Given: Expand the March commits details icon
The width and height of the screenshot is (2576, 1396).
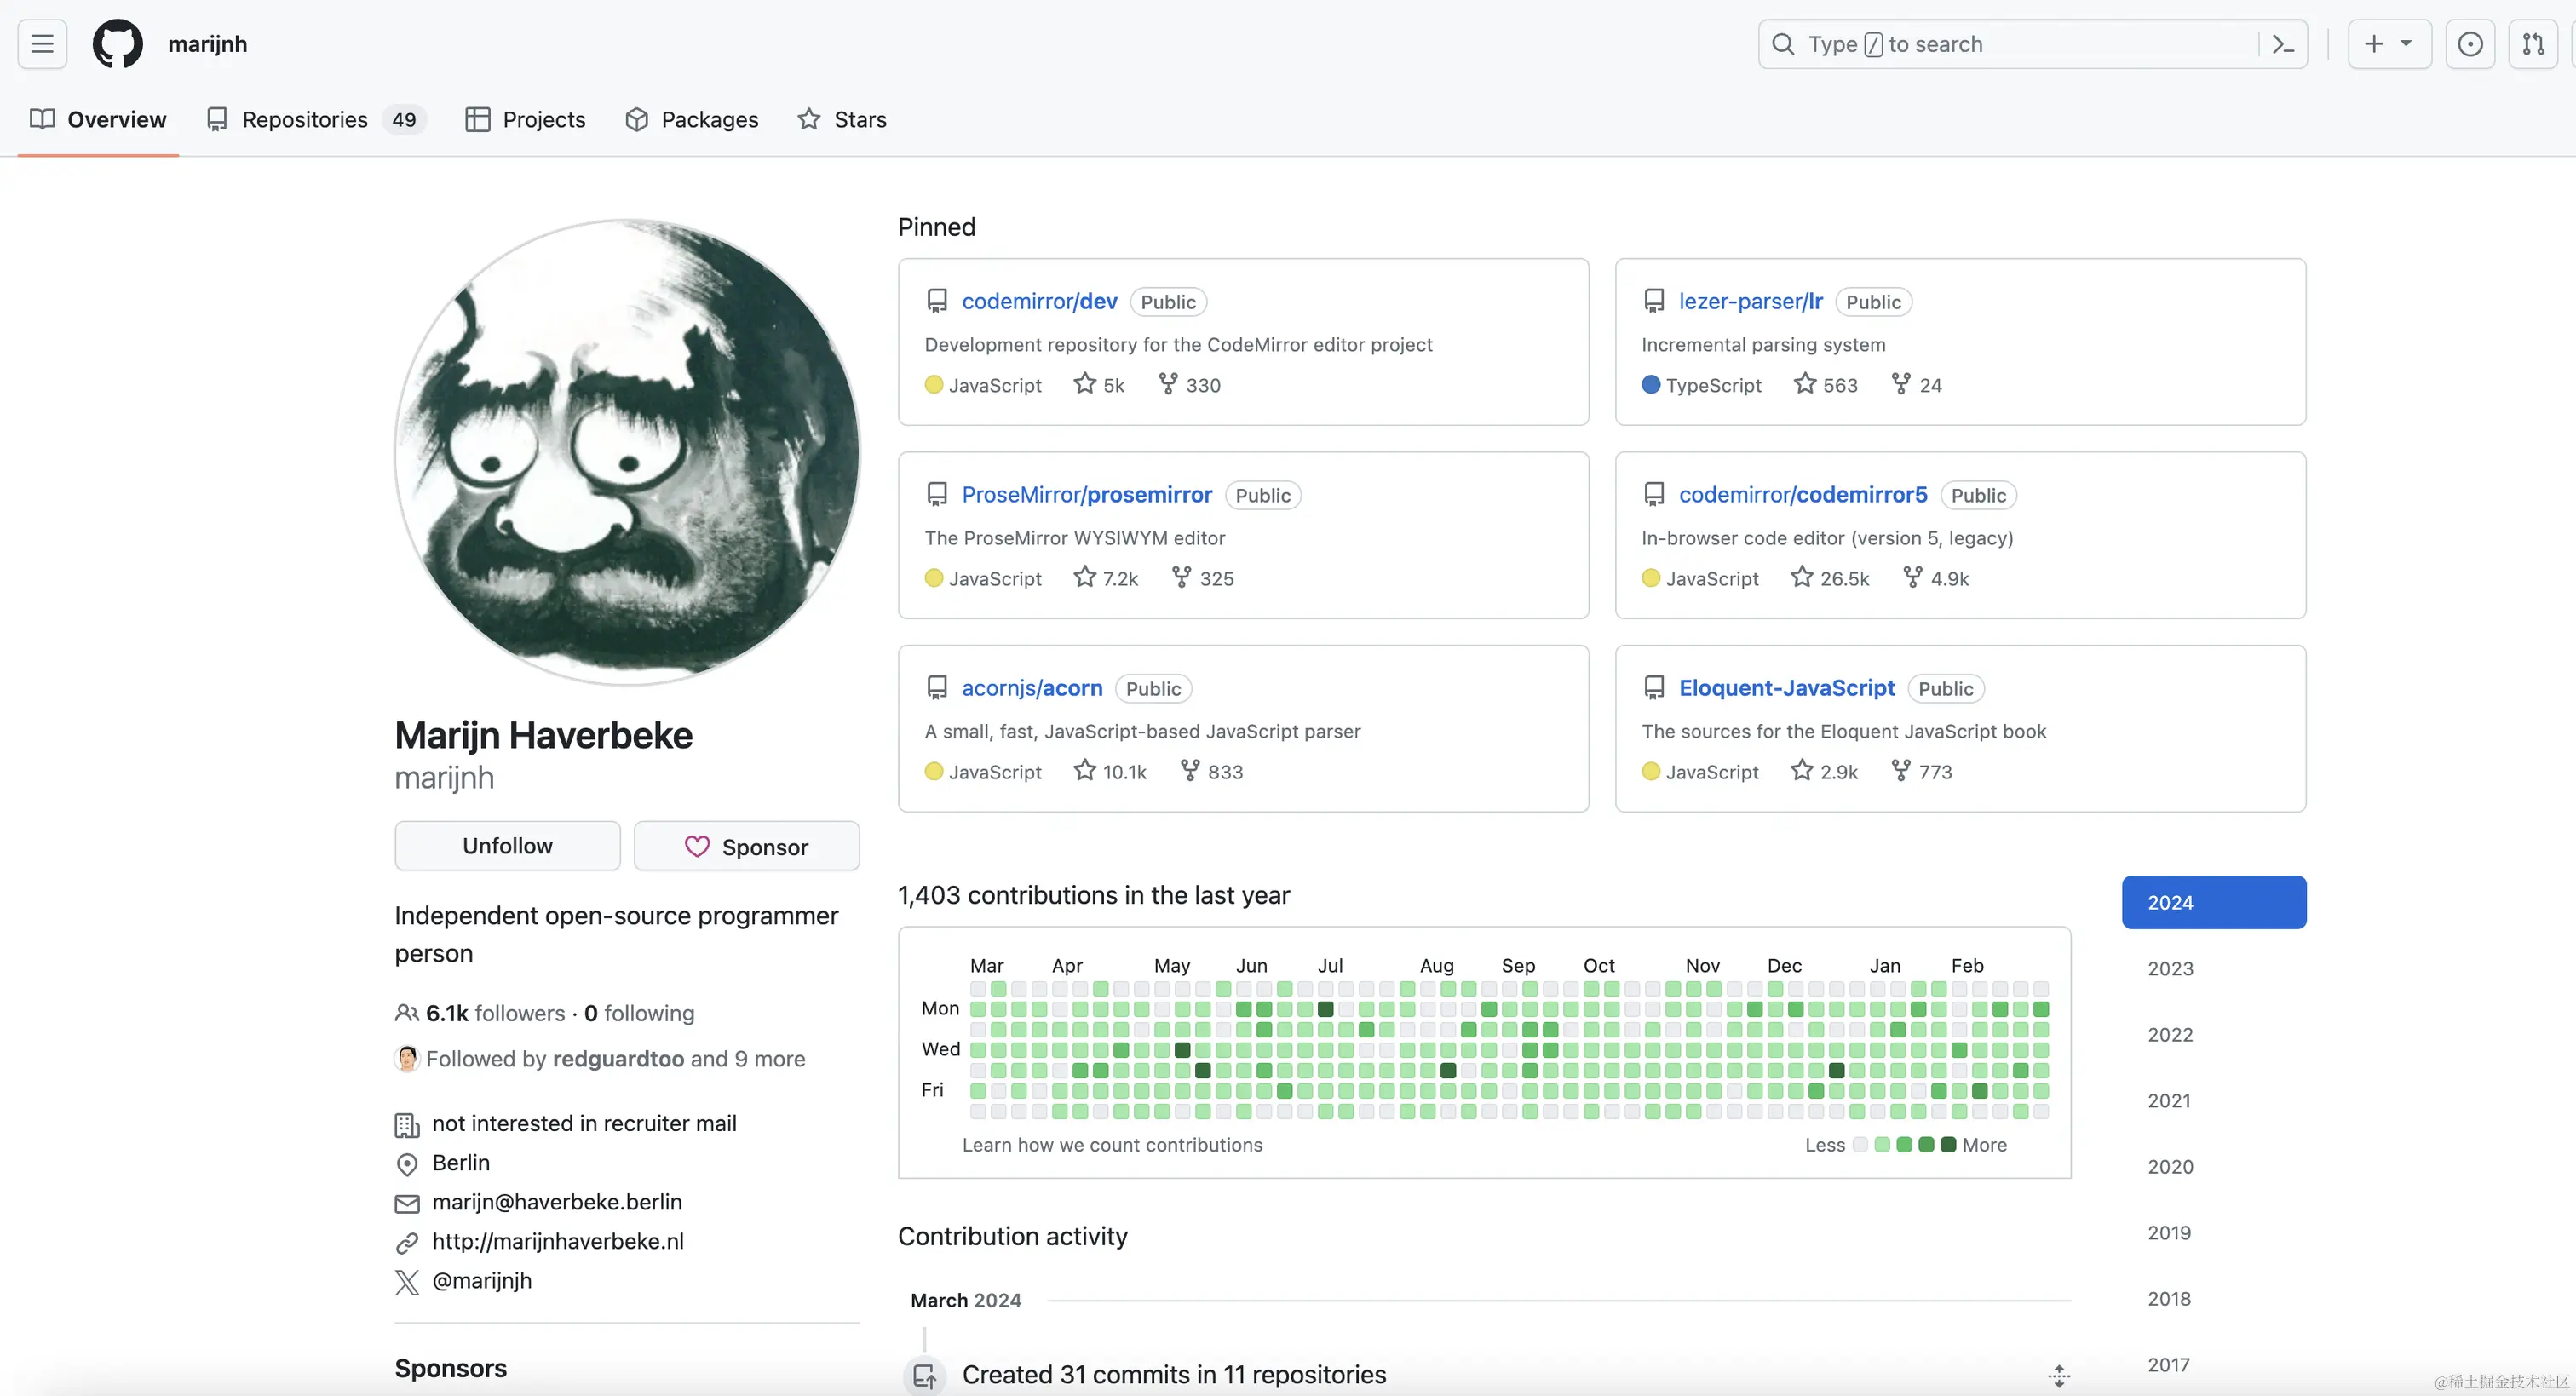Looking at the screenshot, I should click(2058, 1376).
